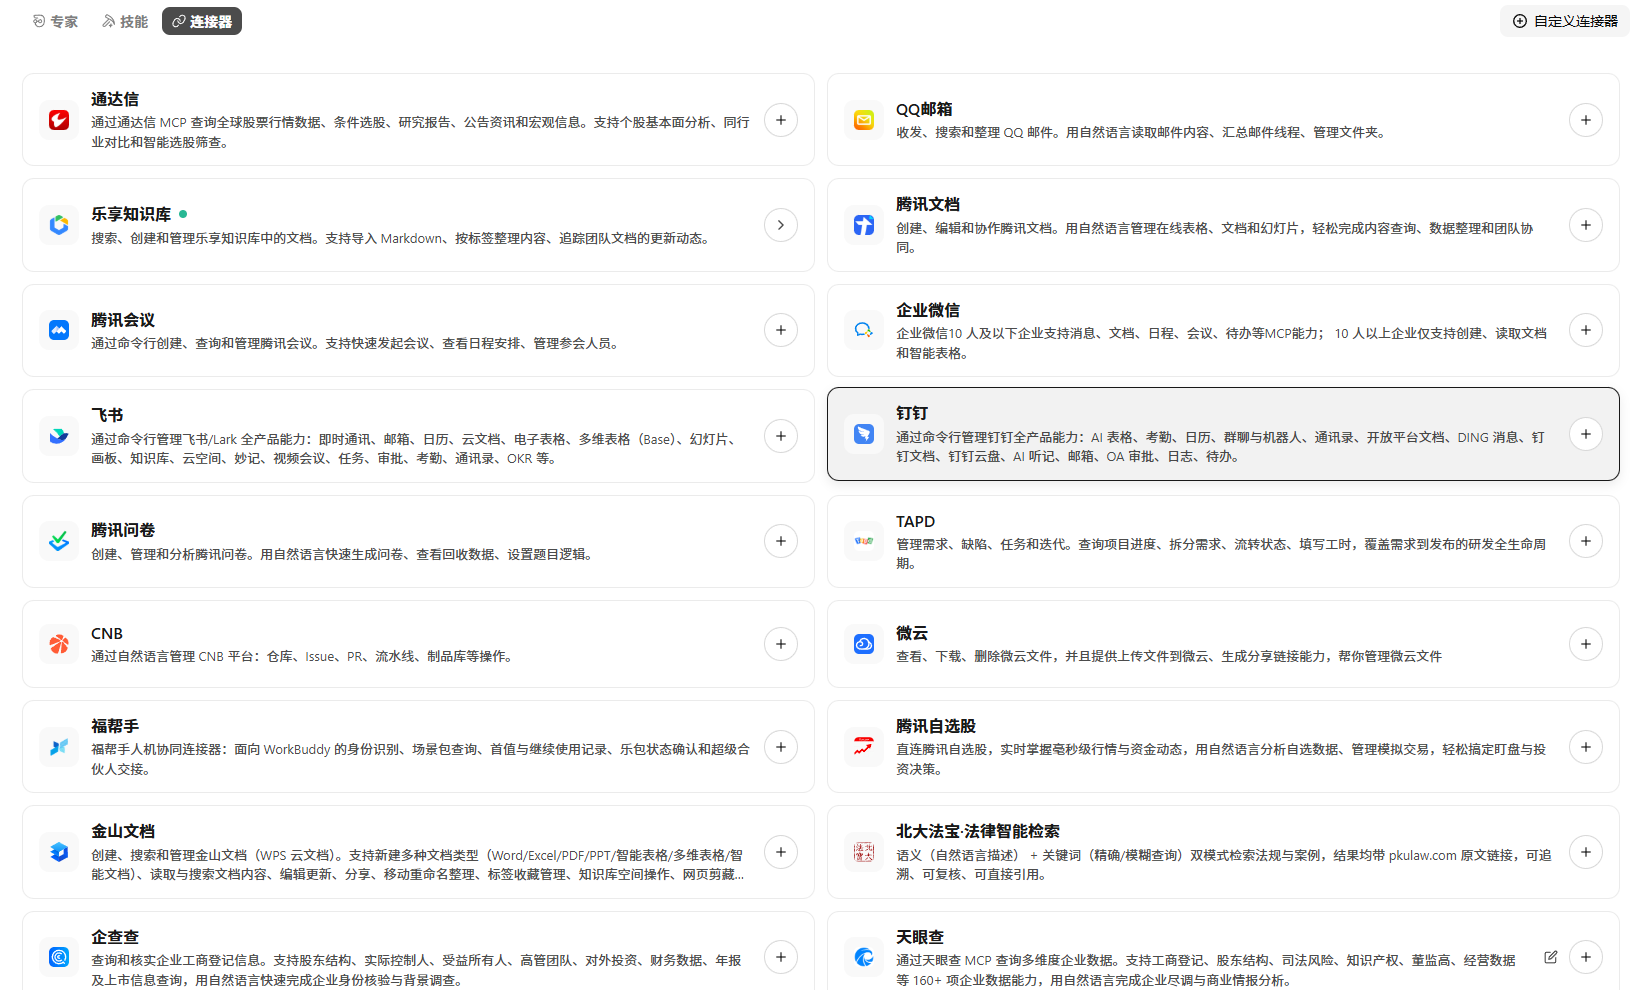This screenshot has width=1641, height=990.
Task: Add the 天眼查 connector with plus button
Action: point(1586,957)
